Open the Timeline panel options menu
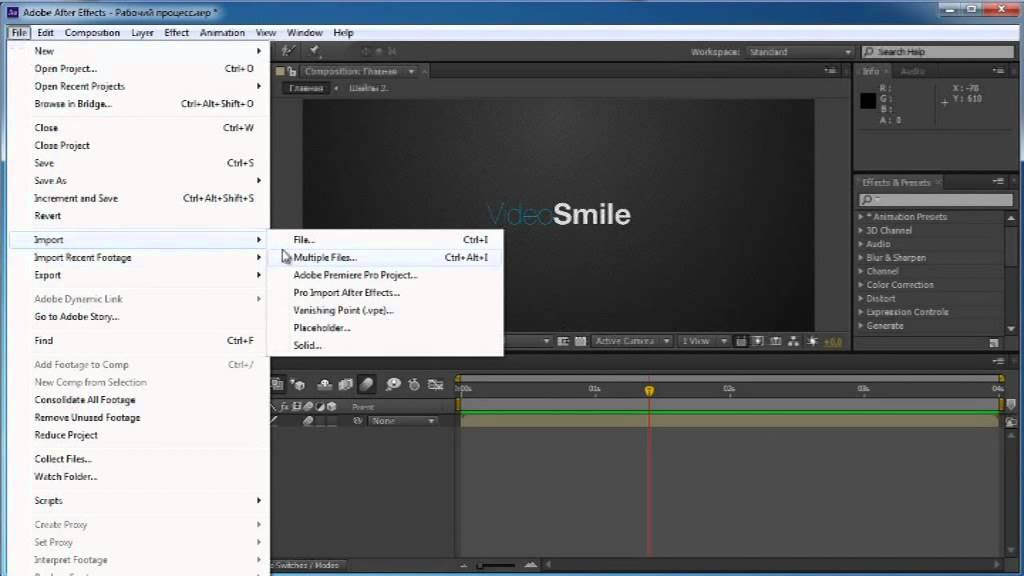Viewport: 1024px width, 576px height. coord(998,361)
